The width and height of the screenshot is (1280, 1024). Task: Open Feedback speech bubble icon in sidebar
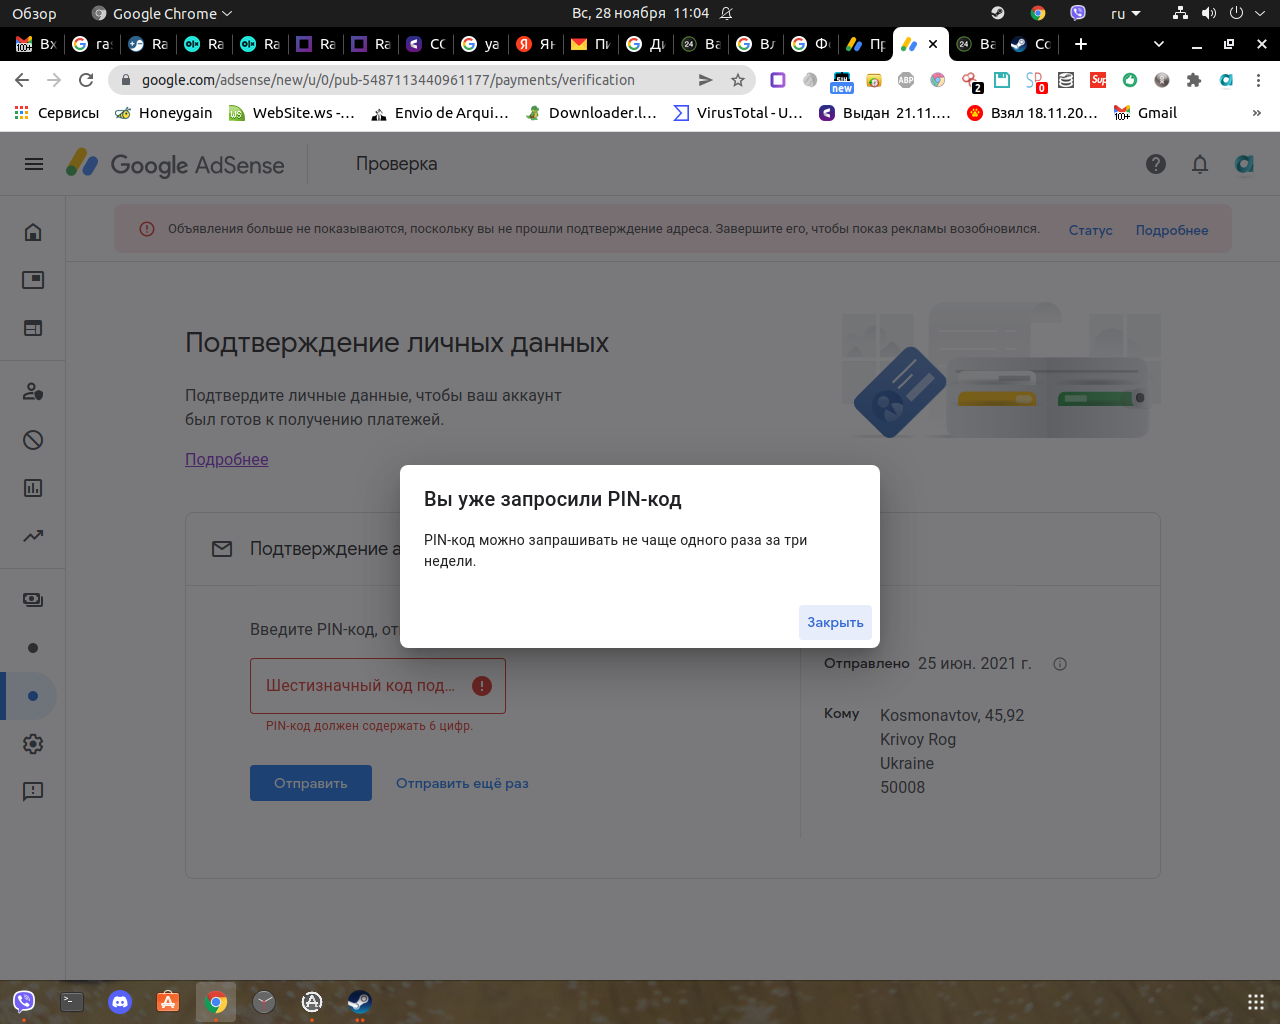coord(33,792)
